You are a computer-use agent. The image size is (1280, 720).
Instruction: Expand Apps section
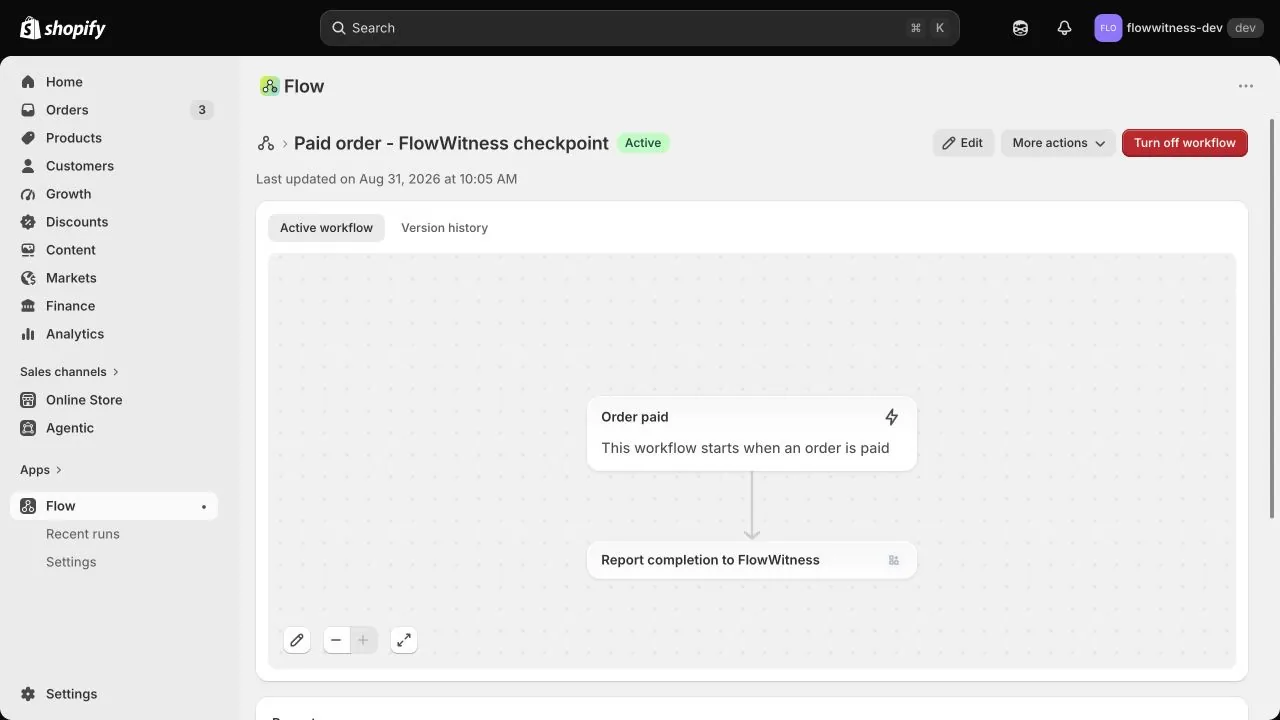point(41,470)
